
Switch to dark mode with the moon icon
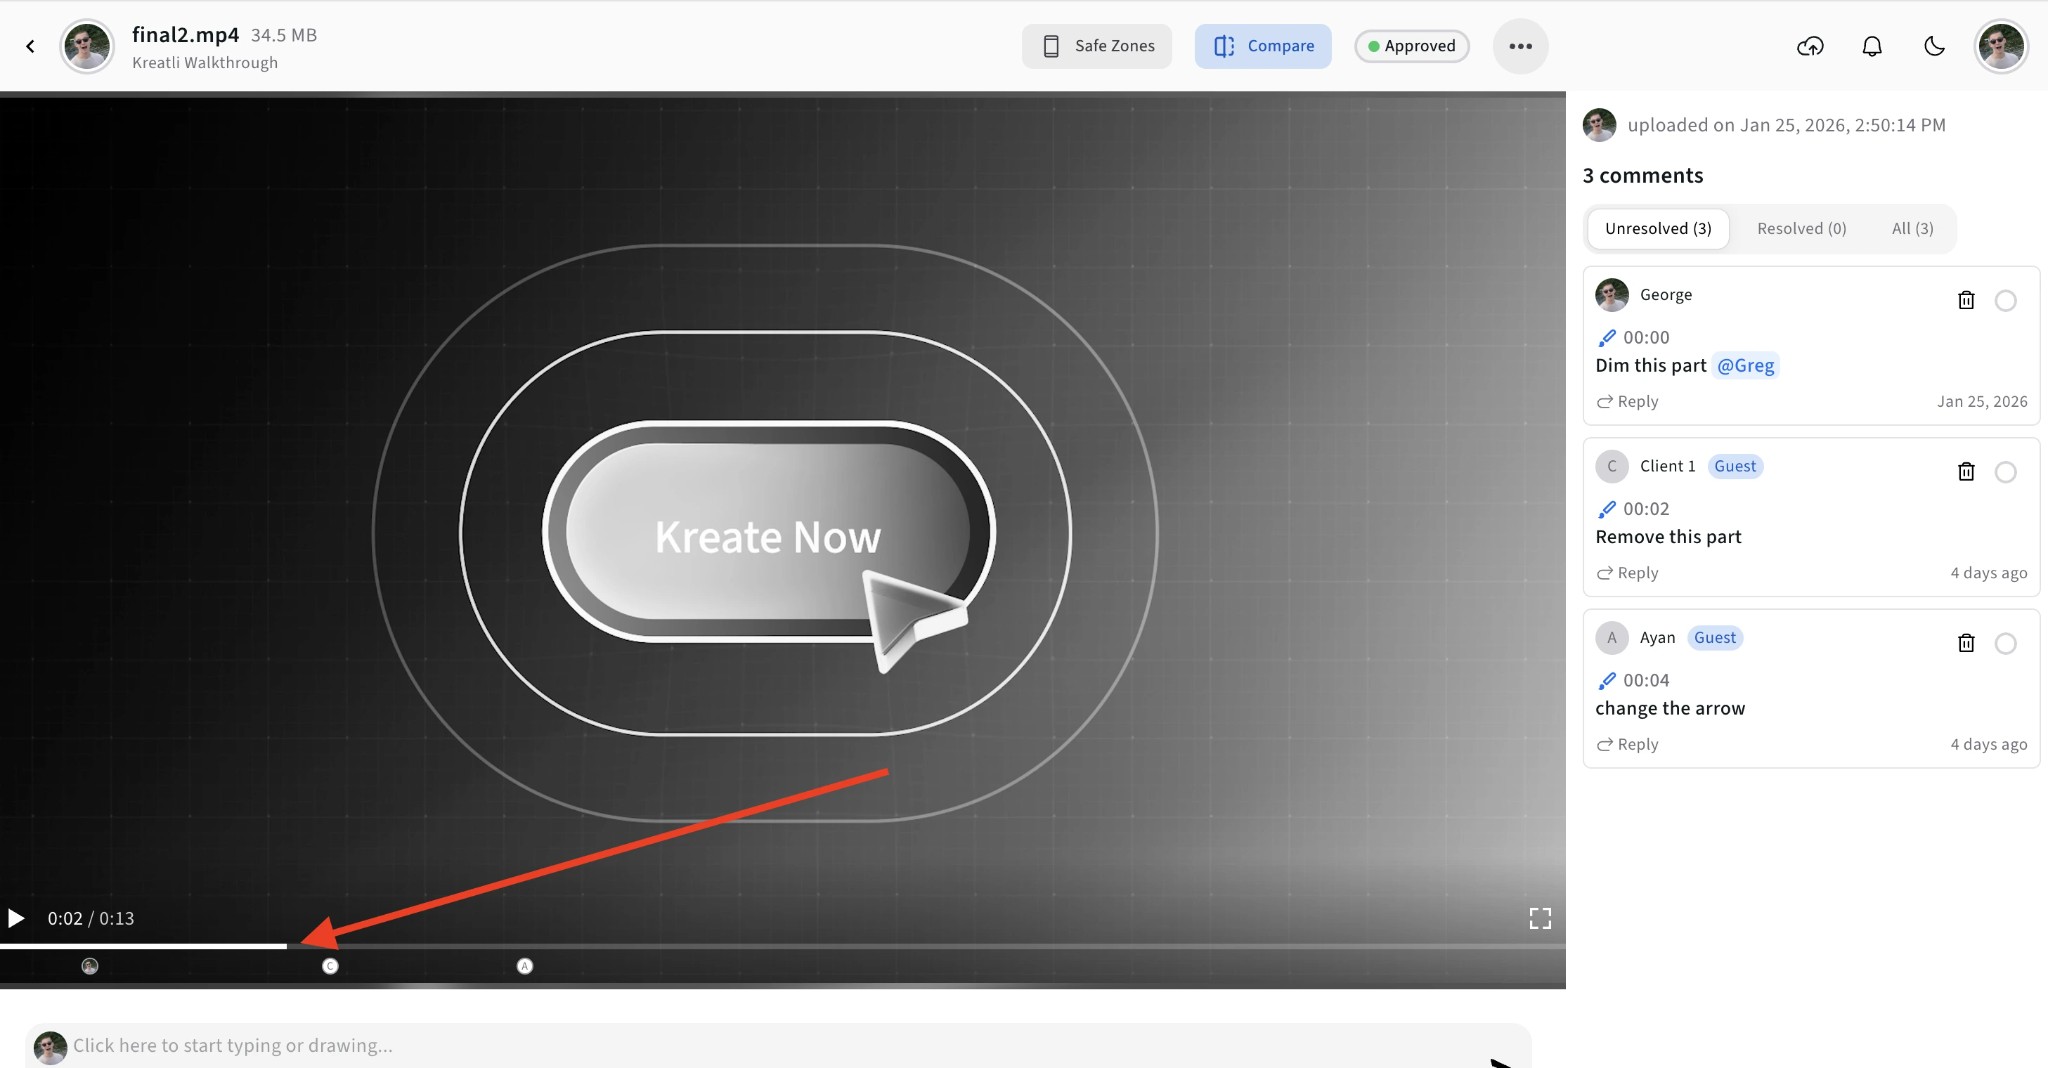[x=1933, y=46]
